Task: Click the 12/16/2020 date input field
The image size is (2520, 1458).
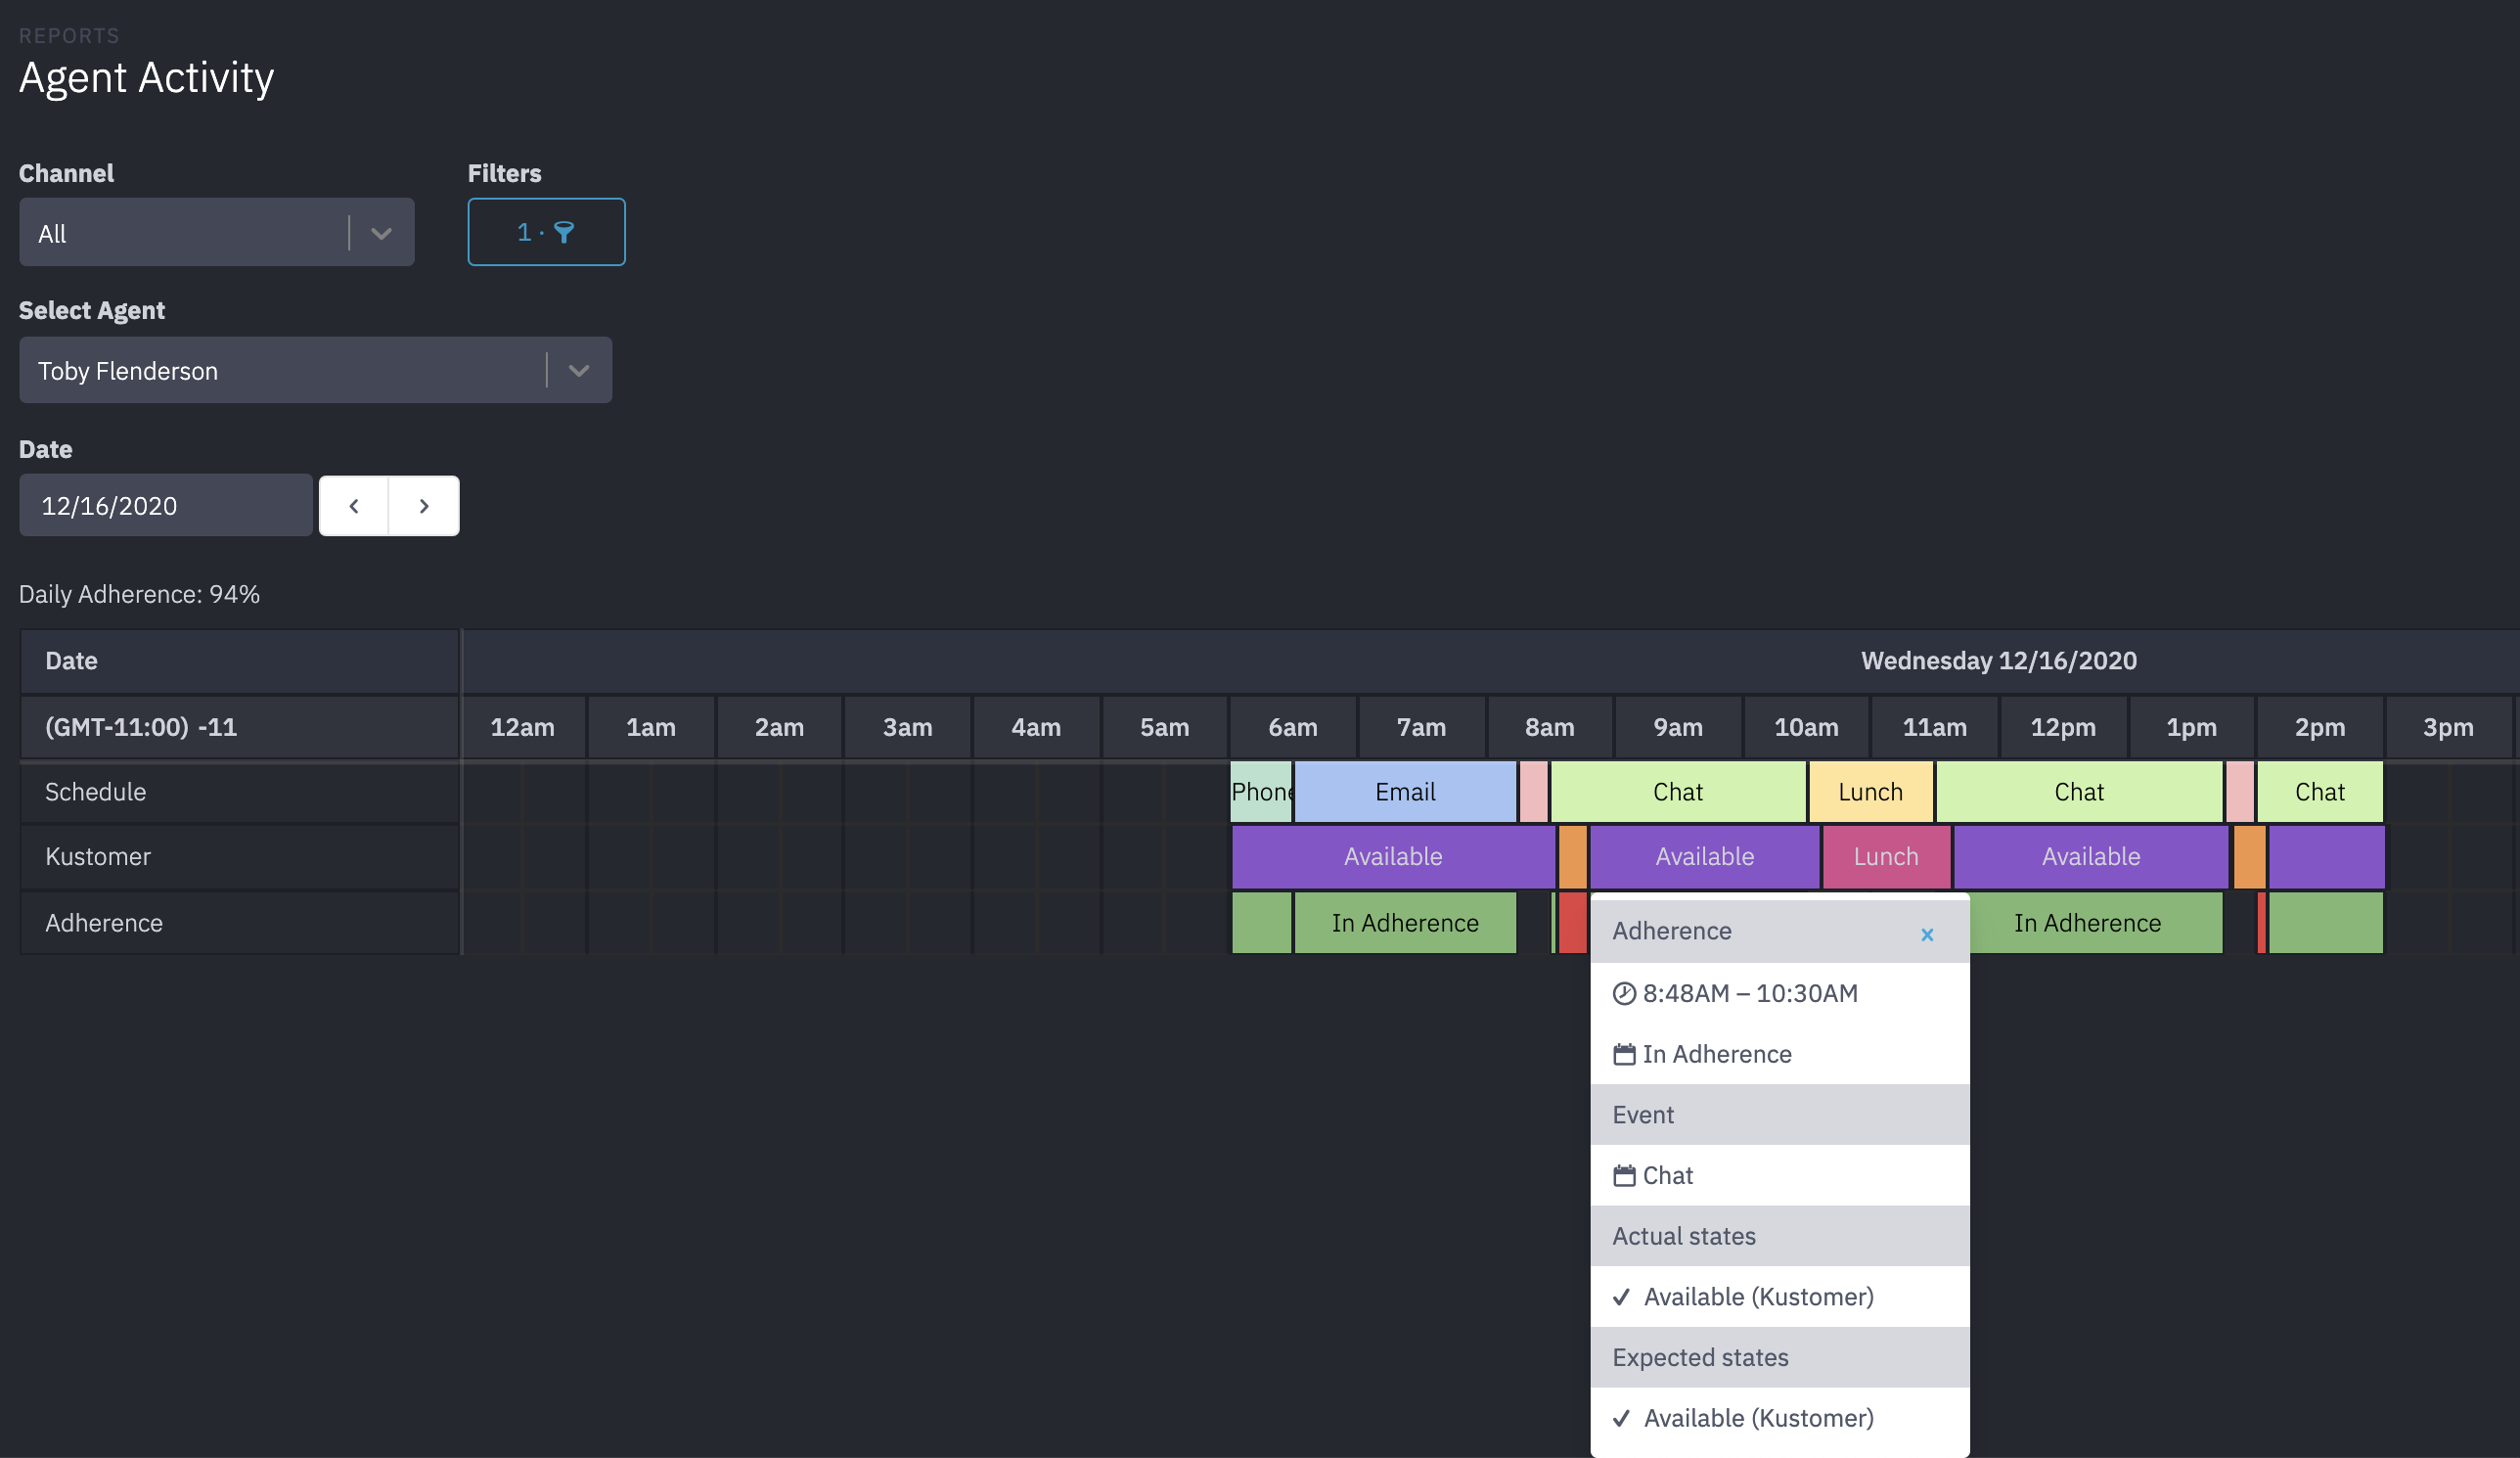Action: coord(165,506)
